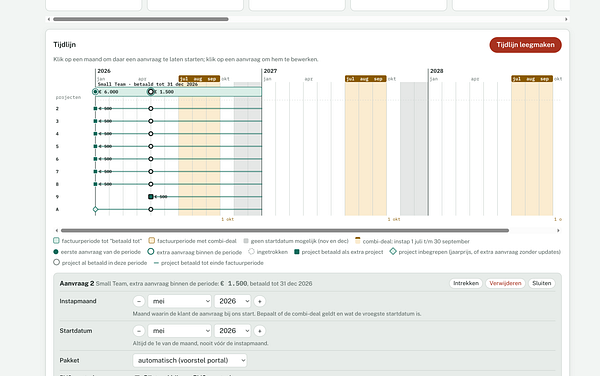This screenshot has height=376, width=600.
Task: Open the Startdatum year dropdown
Action: (x=232, y=331)
